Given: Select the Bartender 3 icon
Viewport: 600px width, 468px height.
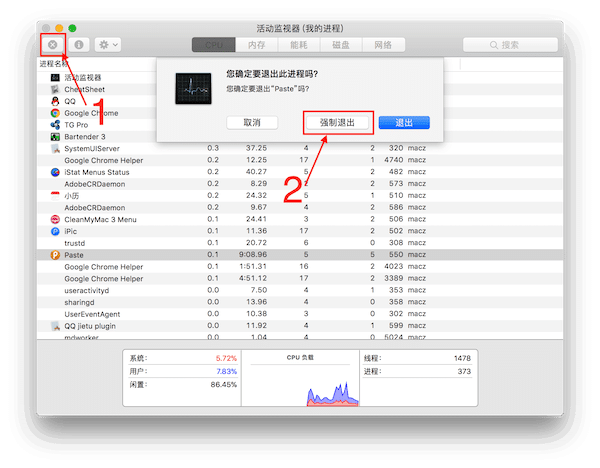Looking at the screenshot, I should (55, 137).
